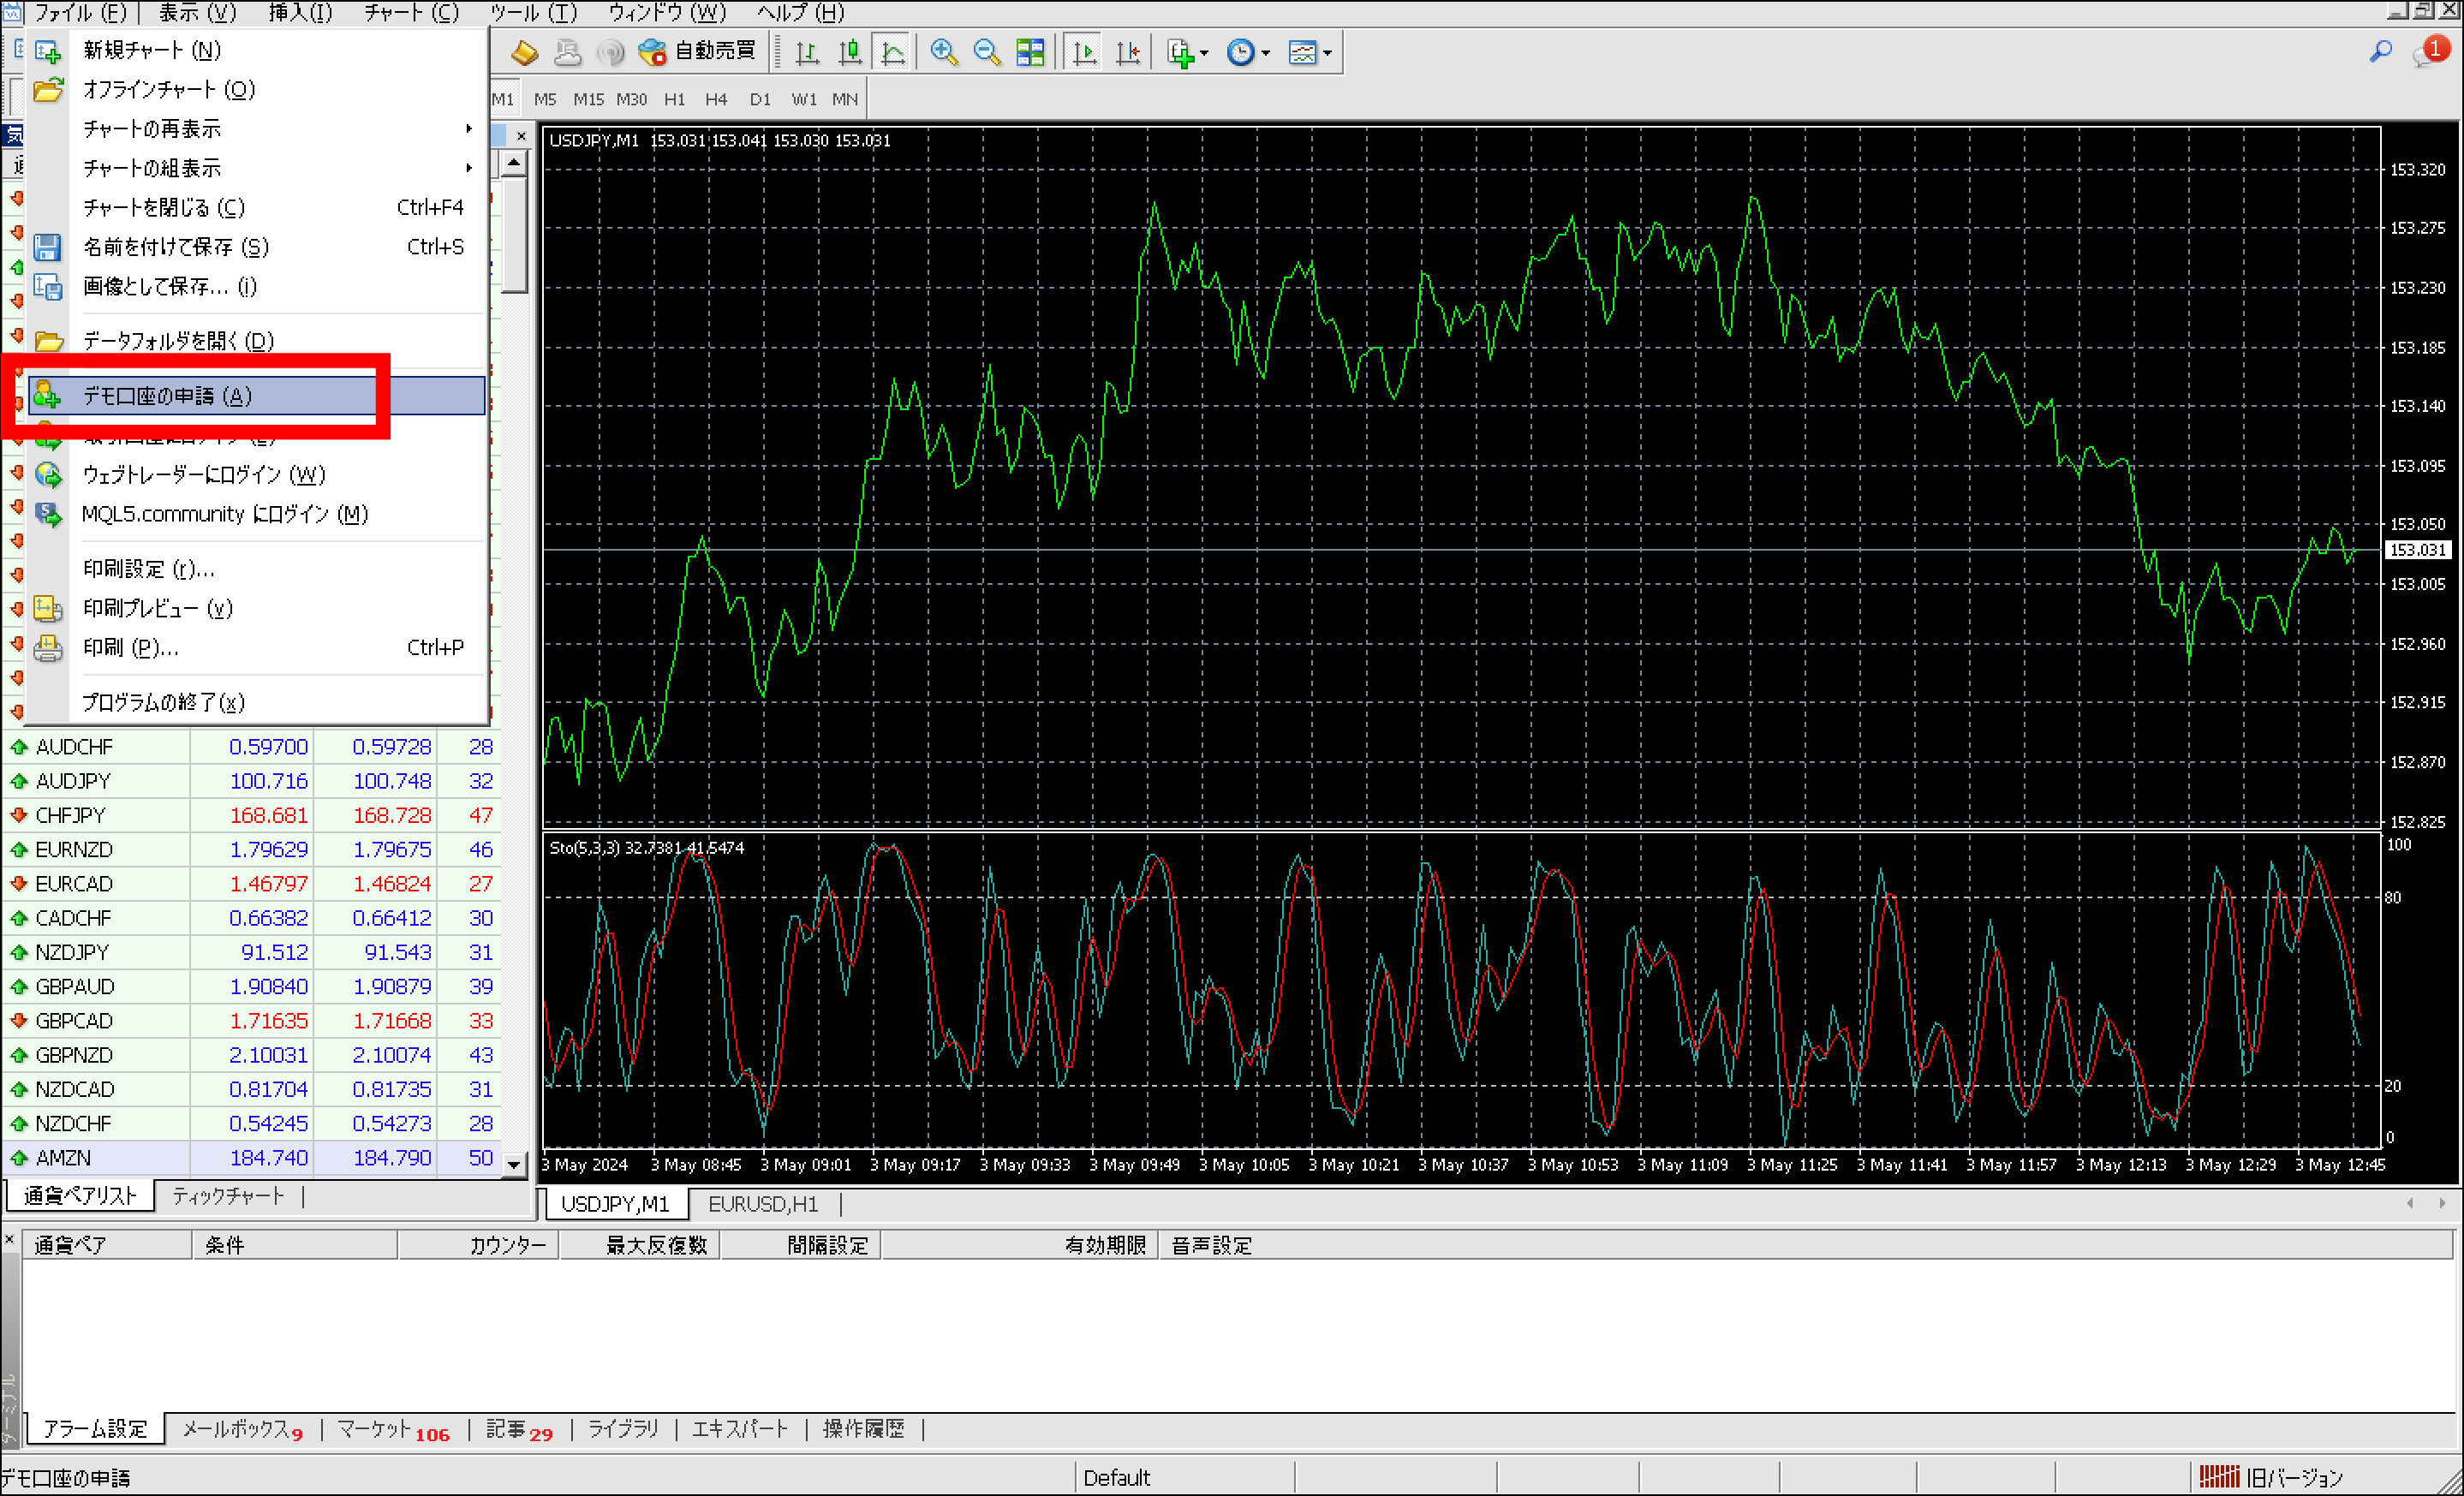
Task: Add a new chart via toolbar icon
Action: click(1181, 52)
